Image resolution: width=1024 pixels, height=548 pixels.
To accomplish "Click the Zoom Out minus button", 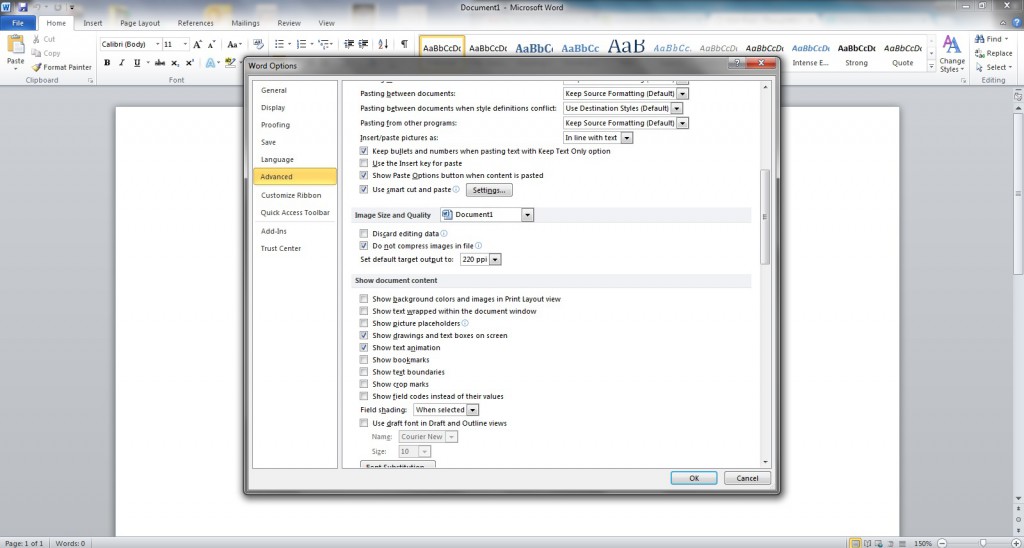I will click(942, 543).
